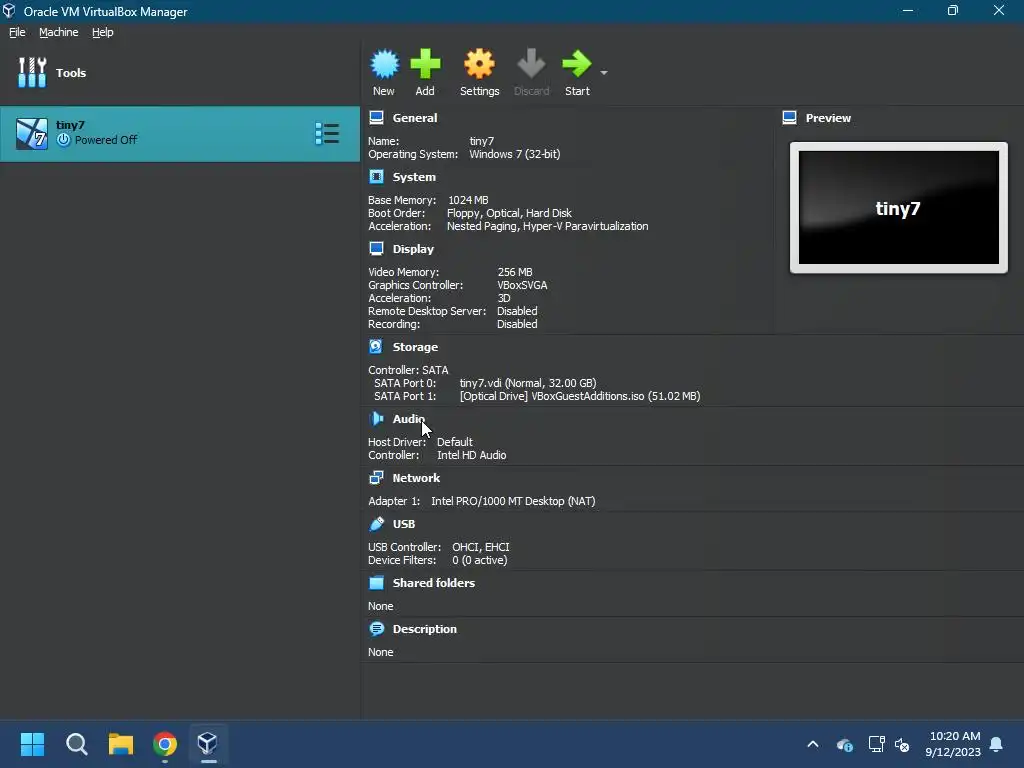Click the power status icon beside Powered Off
Image resolution: width=1024 pixels, height=768 pixels.
click(x=63, y=140)
